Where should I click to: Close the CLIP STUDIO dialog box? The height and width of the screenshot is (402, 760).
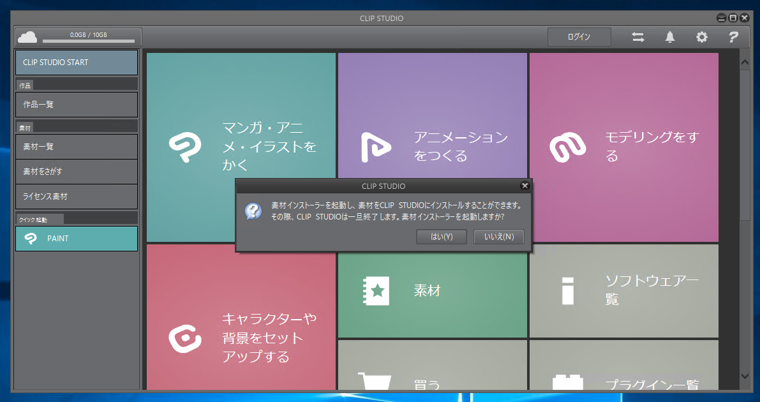click(524, 186)
